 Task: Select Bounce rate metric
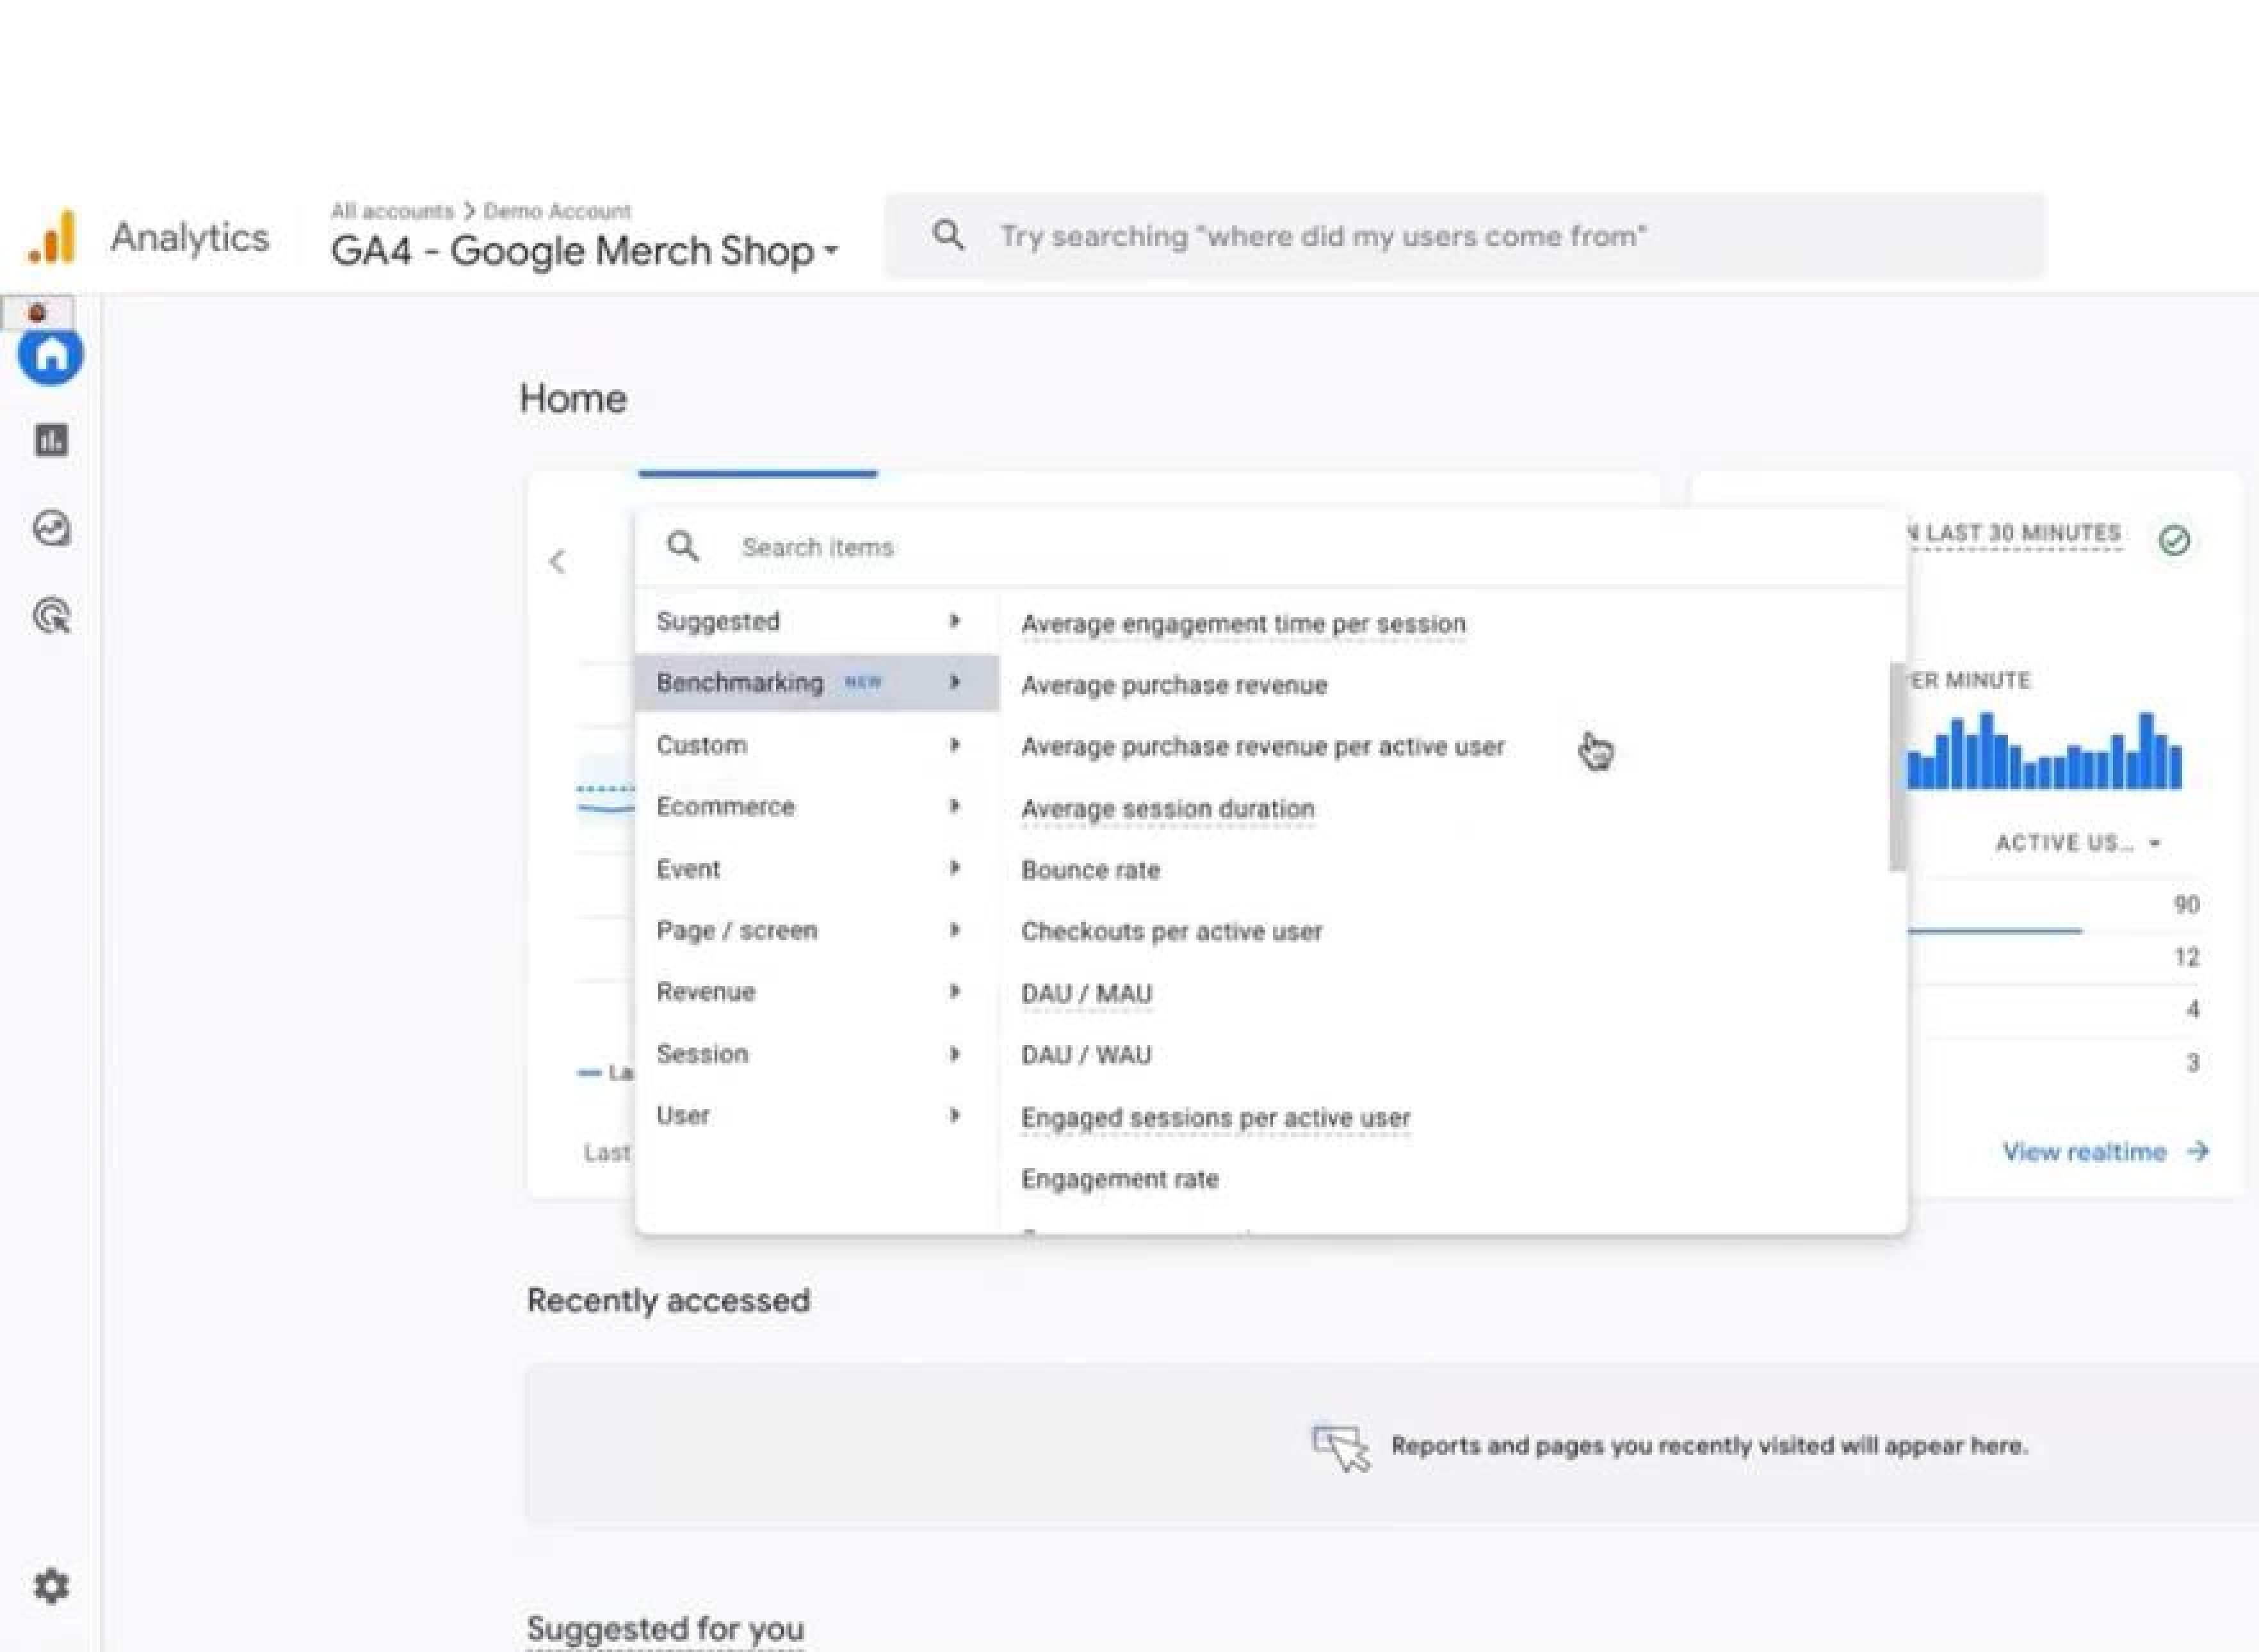[x=1090, y=870]
